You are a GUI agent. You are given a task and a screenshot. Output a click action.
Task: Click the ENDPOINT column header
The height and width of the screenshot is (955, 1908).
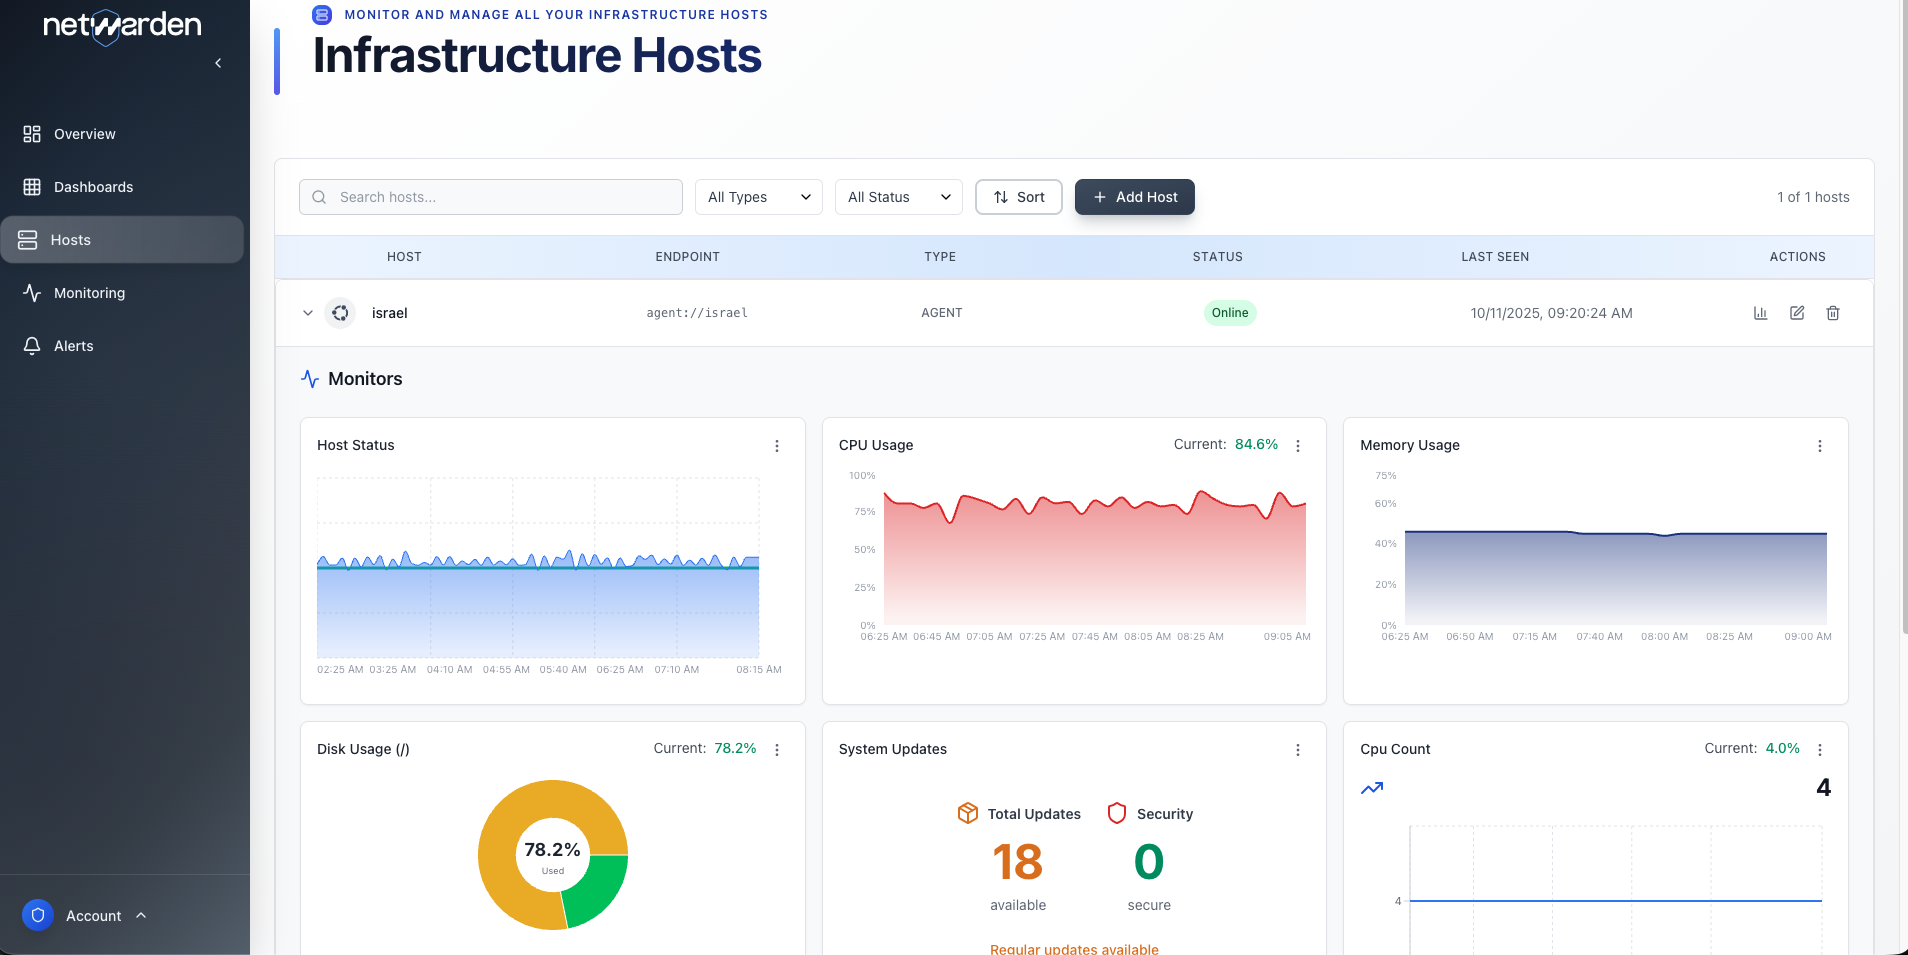[688, 257]
